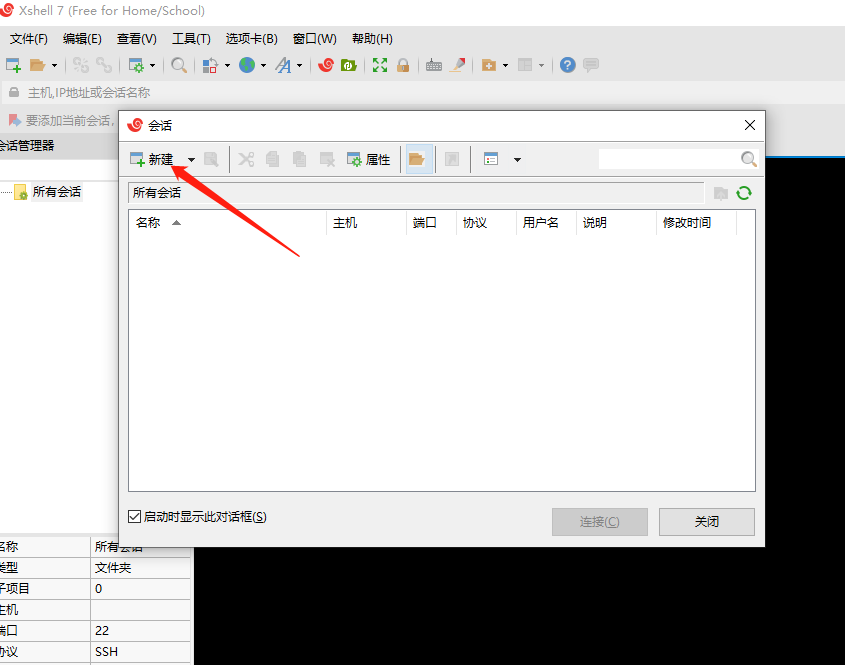Open the 帮助(H) menu
Viewport: 845px width, 665px height.
point(372,39)
